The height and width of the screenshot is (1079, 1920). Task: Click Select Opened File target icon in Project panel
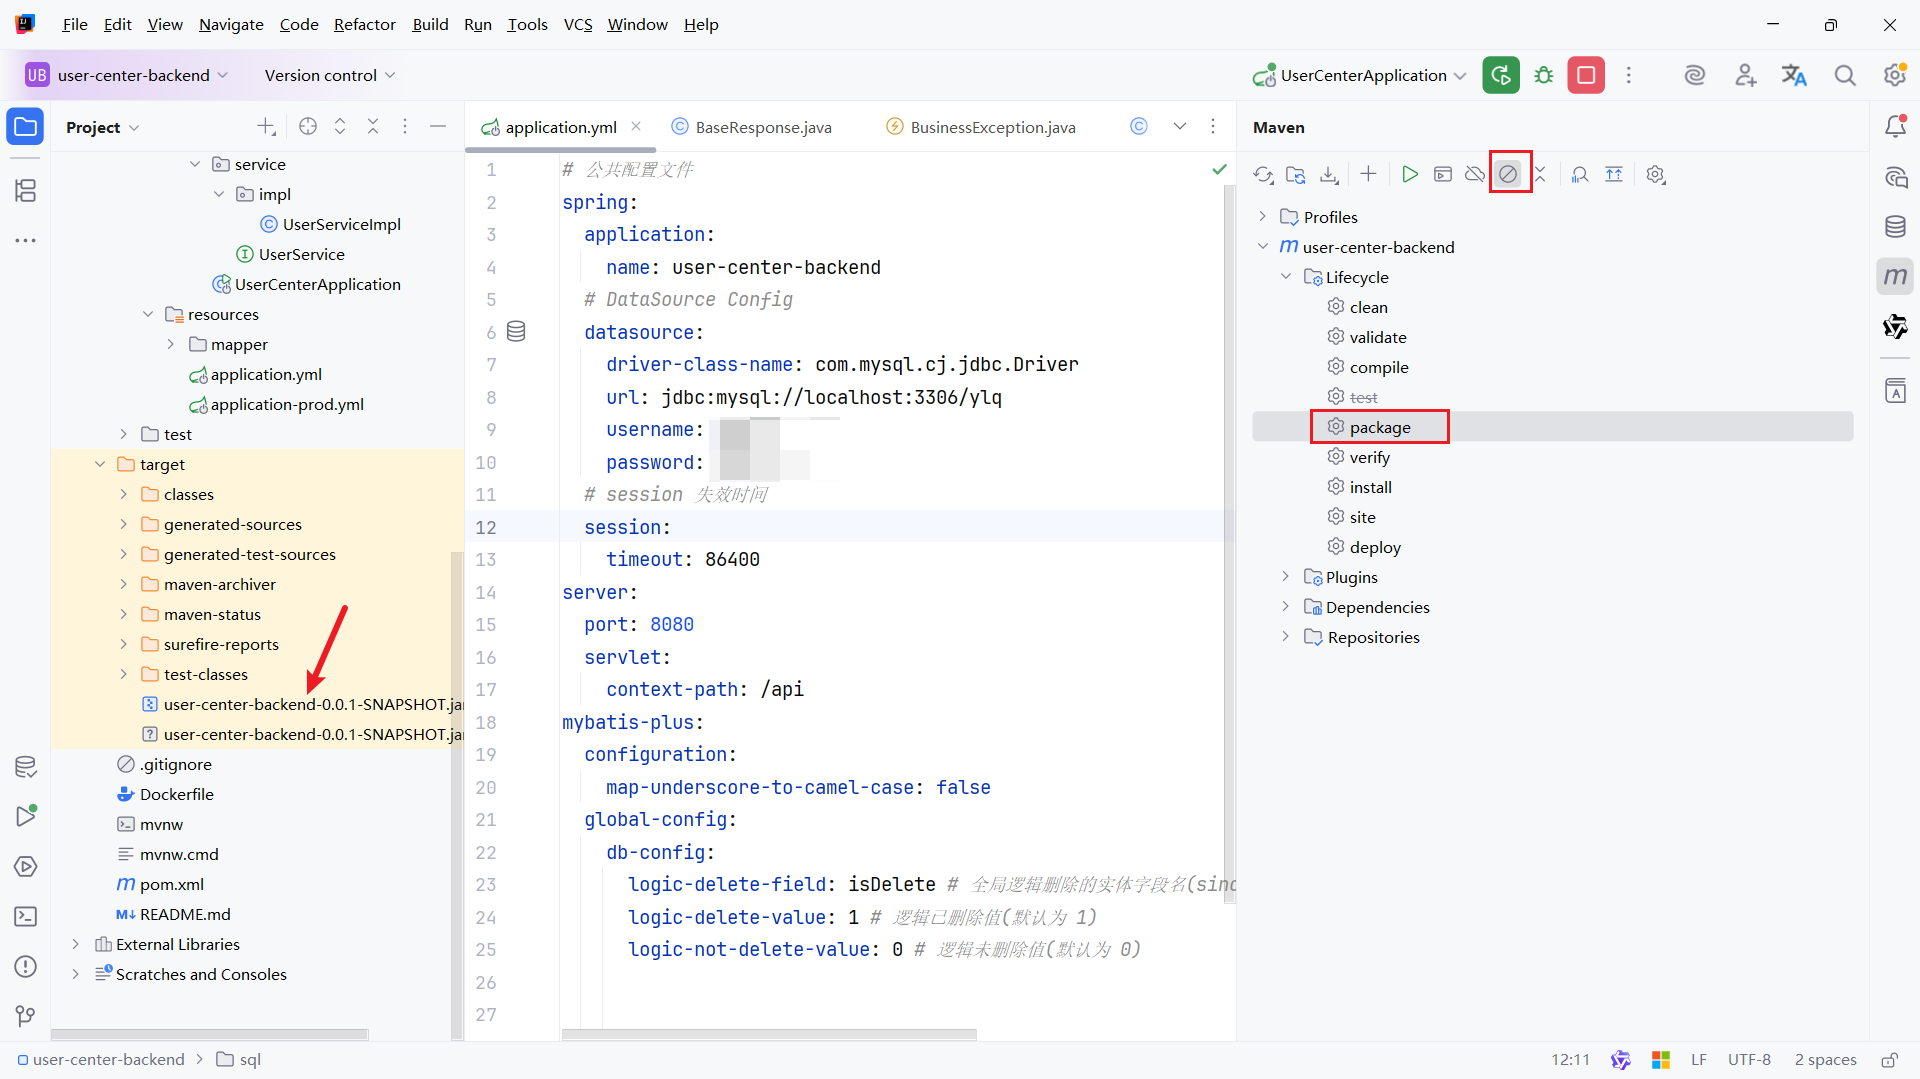[x=308, y=127]
